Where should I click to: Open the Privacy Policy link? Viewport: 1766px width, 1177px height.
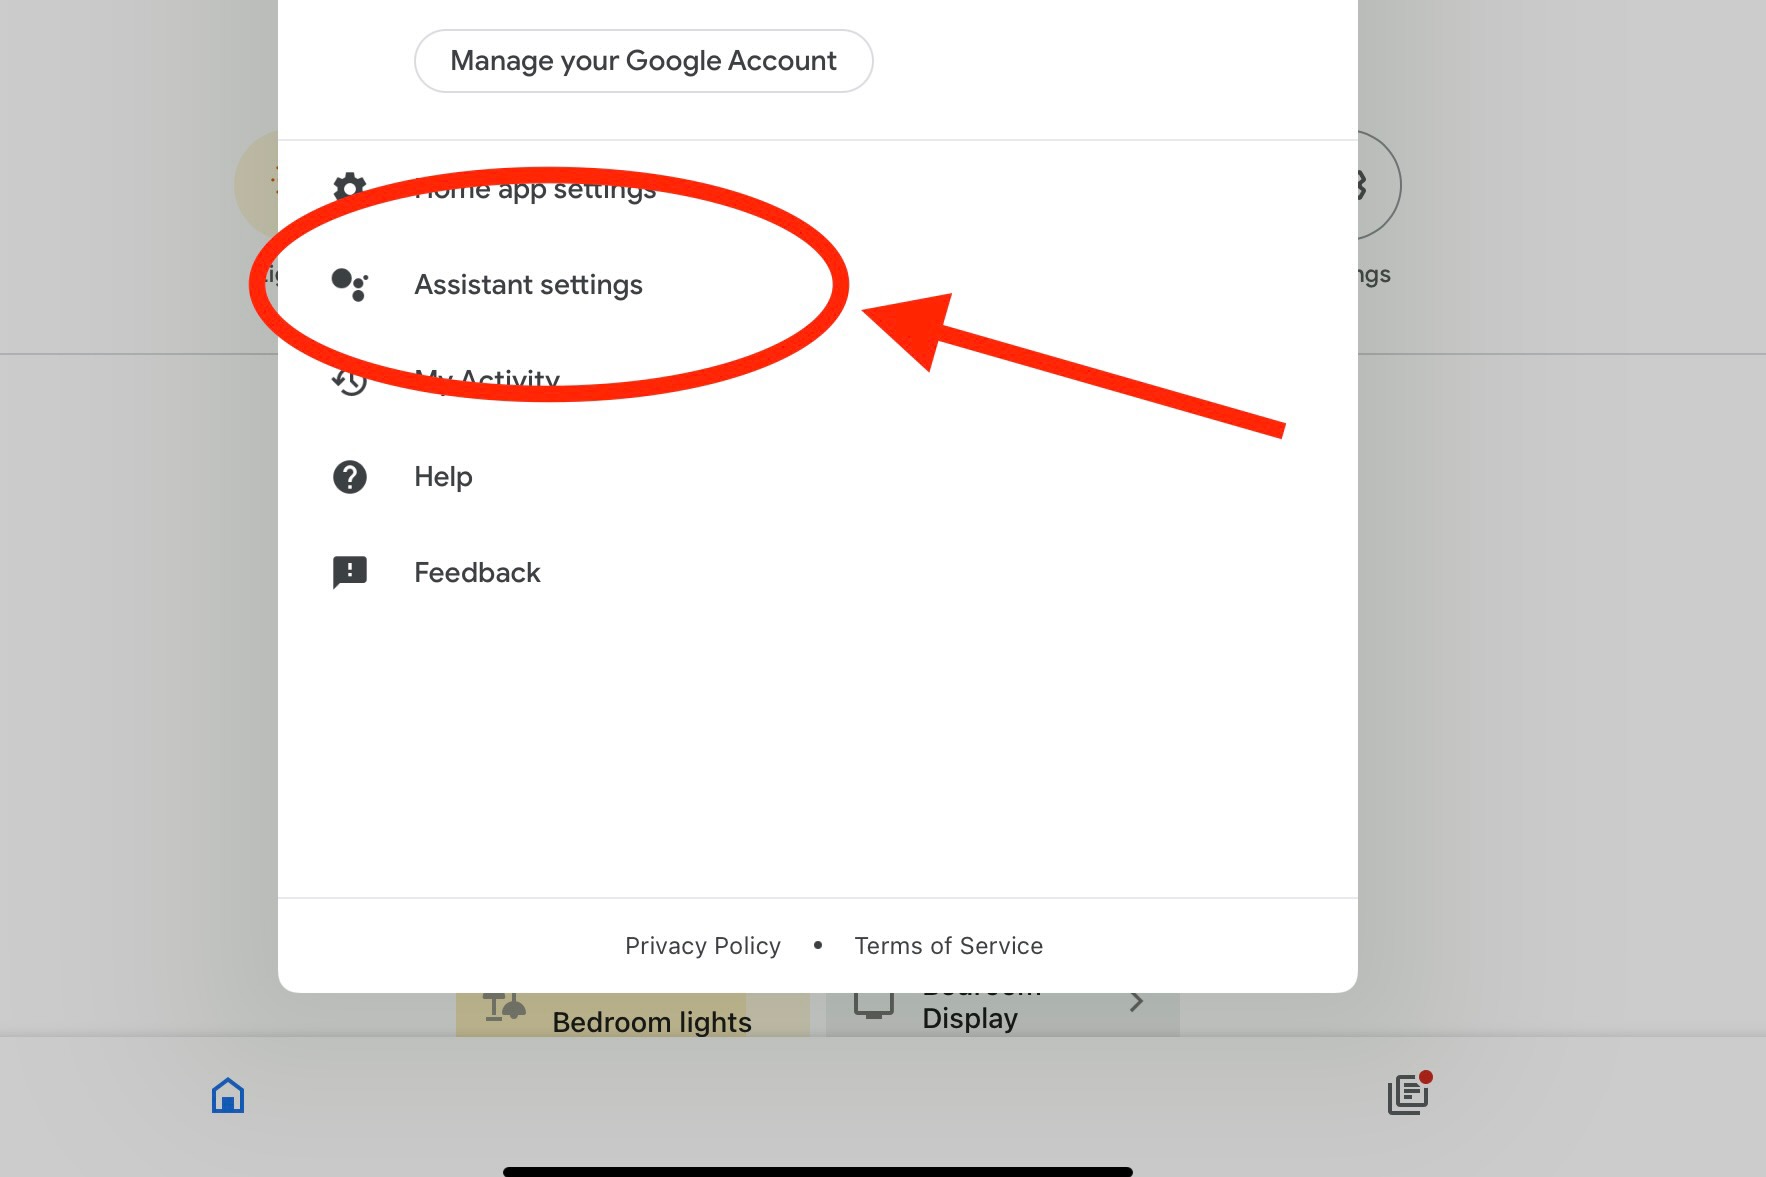pos(702,946)
